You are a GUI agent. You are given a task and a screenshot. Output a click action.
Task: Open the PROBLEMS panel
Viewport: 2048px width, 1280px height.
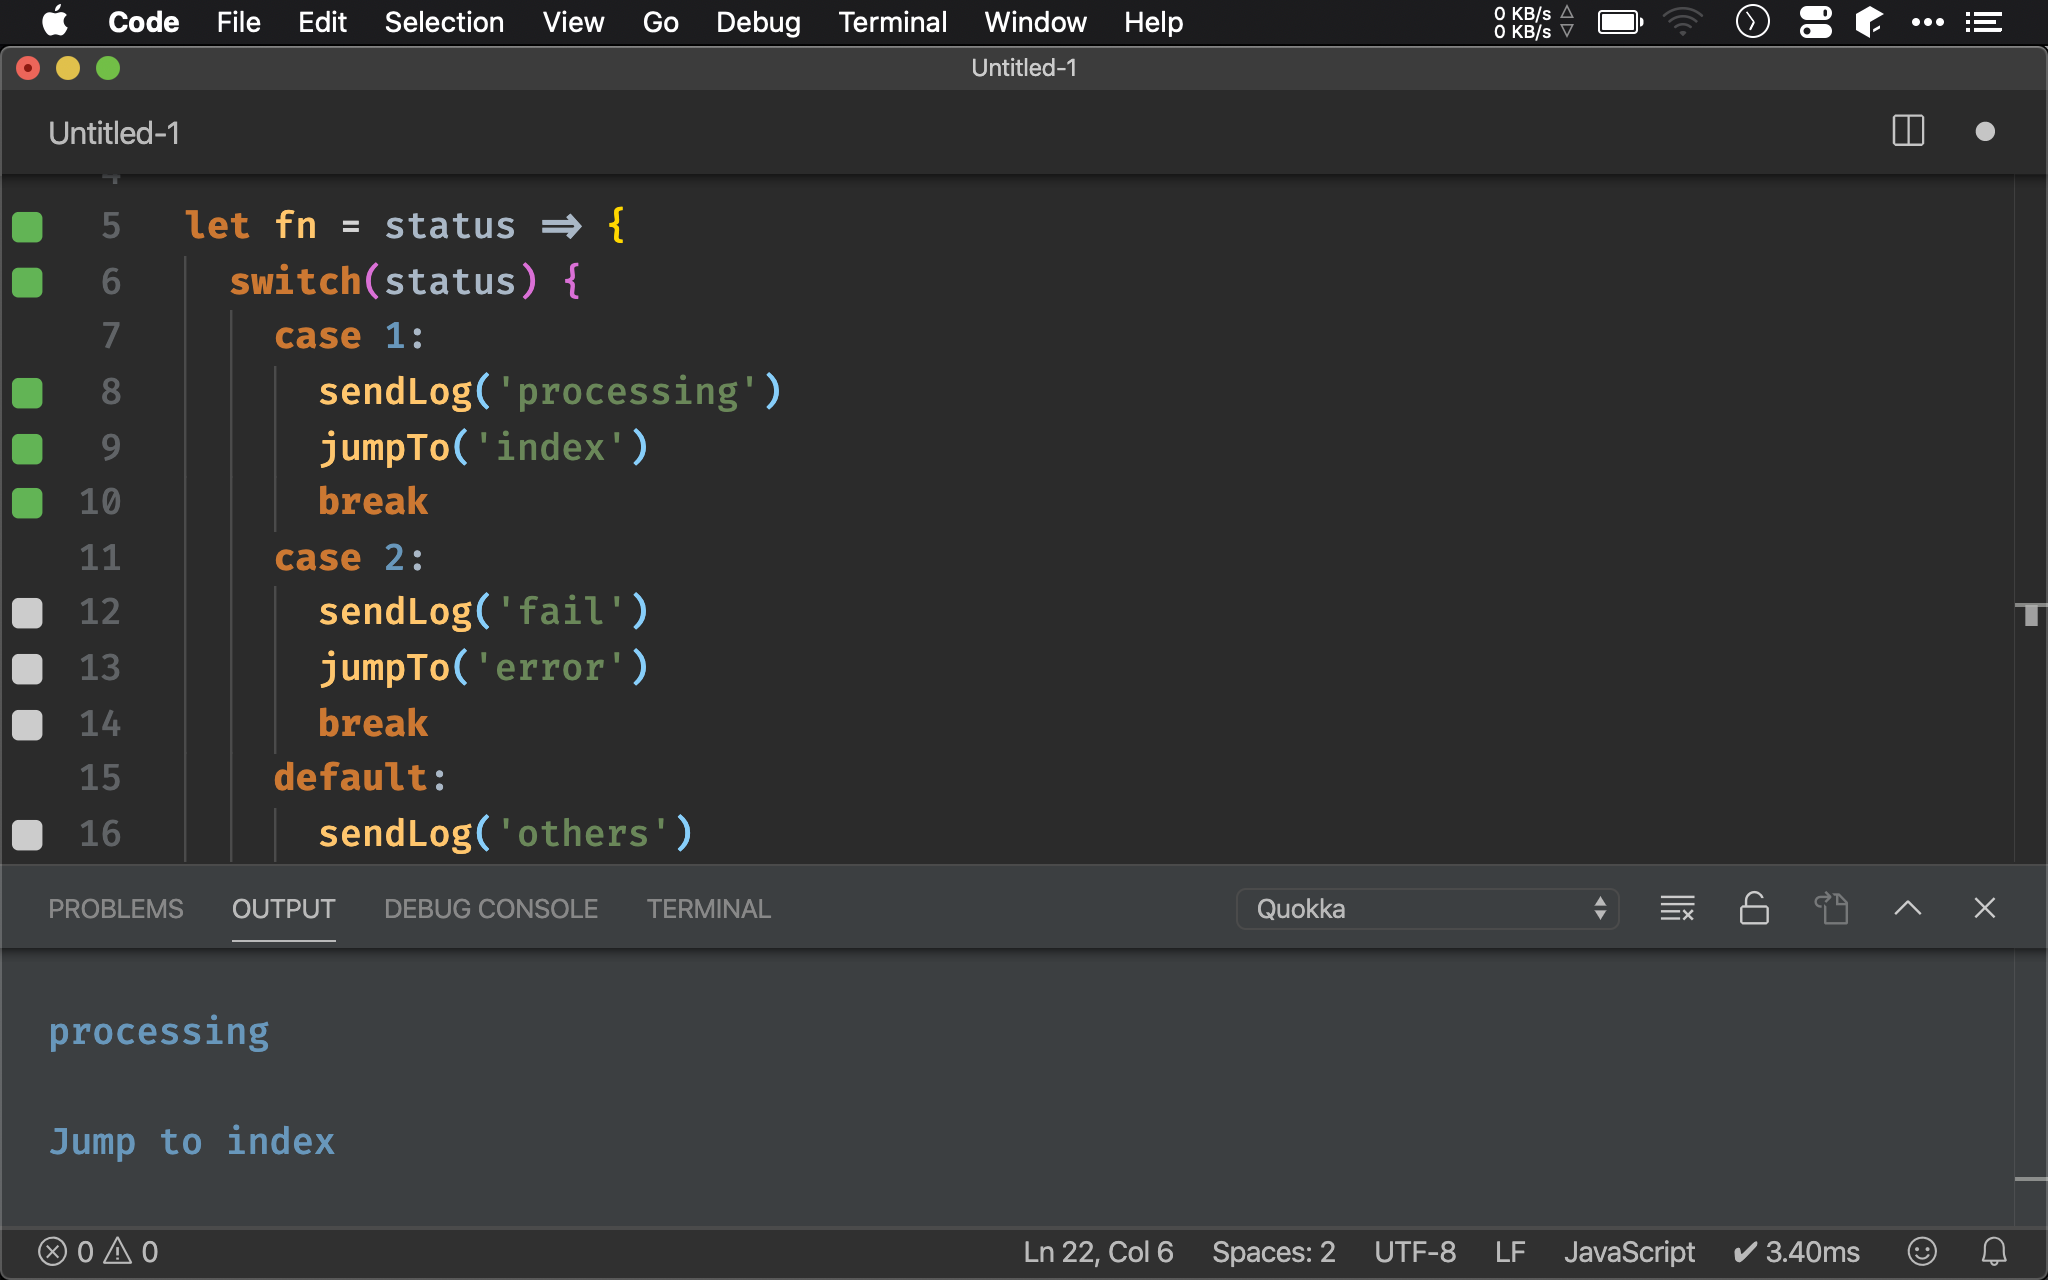pyautogui.click(x=116, y=908)
